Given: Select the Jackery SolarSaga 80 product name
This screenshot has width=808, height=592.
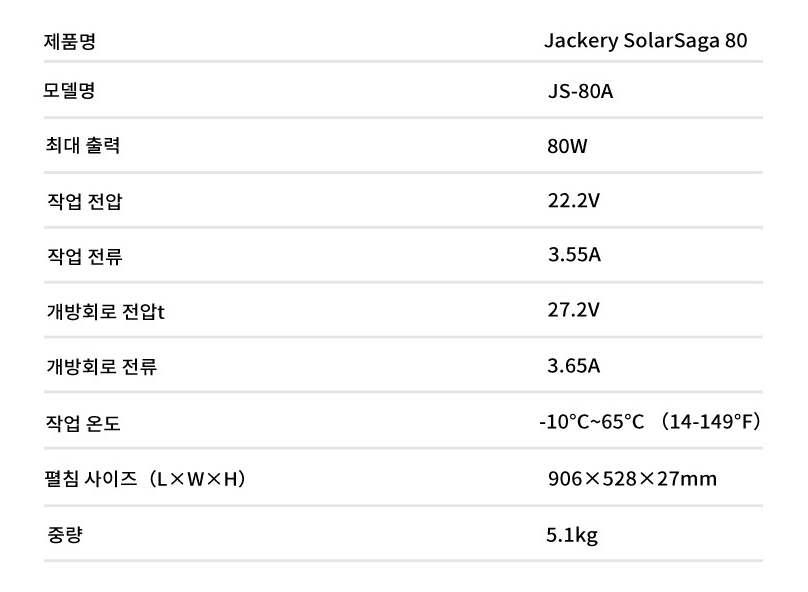Looking at the screenshot, I should (x=645, y=41).
